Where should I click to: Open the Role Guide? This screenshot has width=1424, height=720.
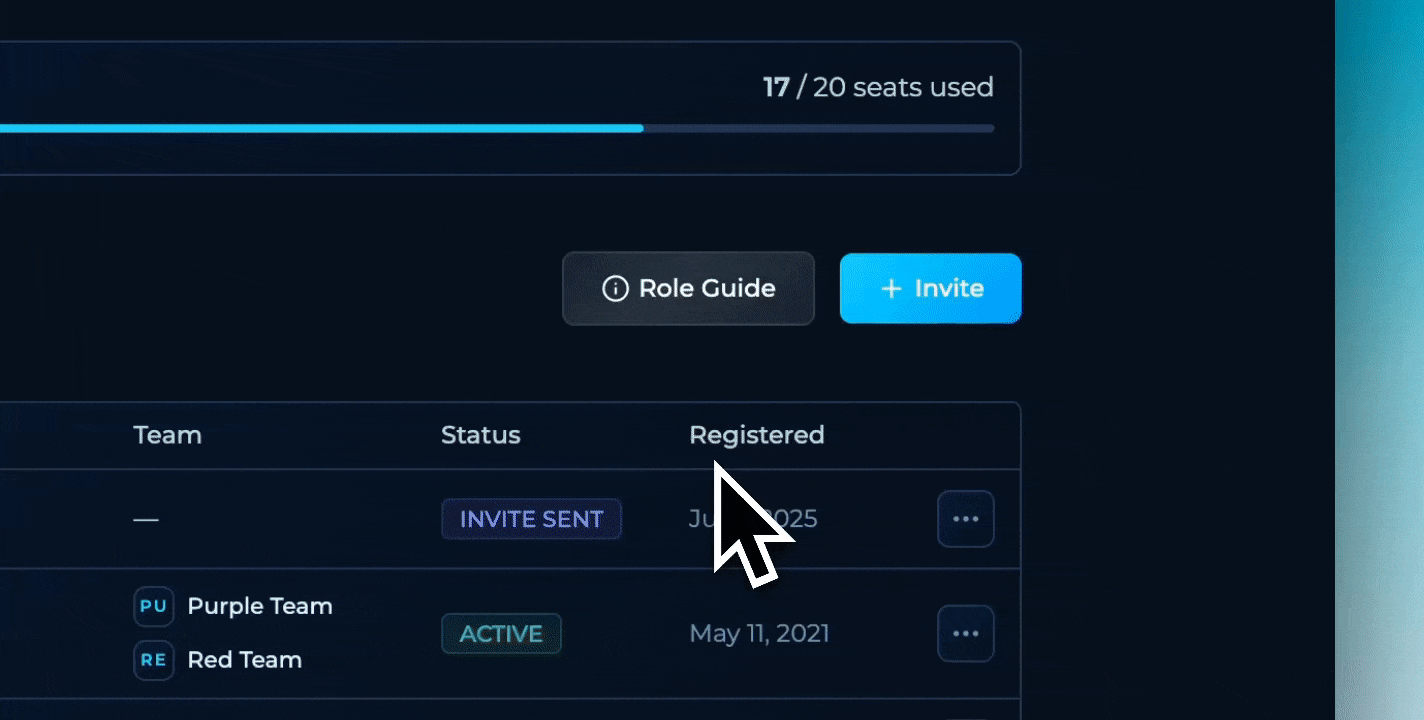pos(688,288)
